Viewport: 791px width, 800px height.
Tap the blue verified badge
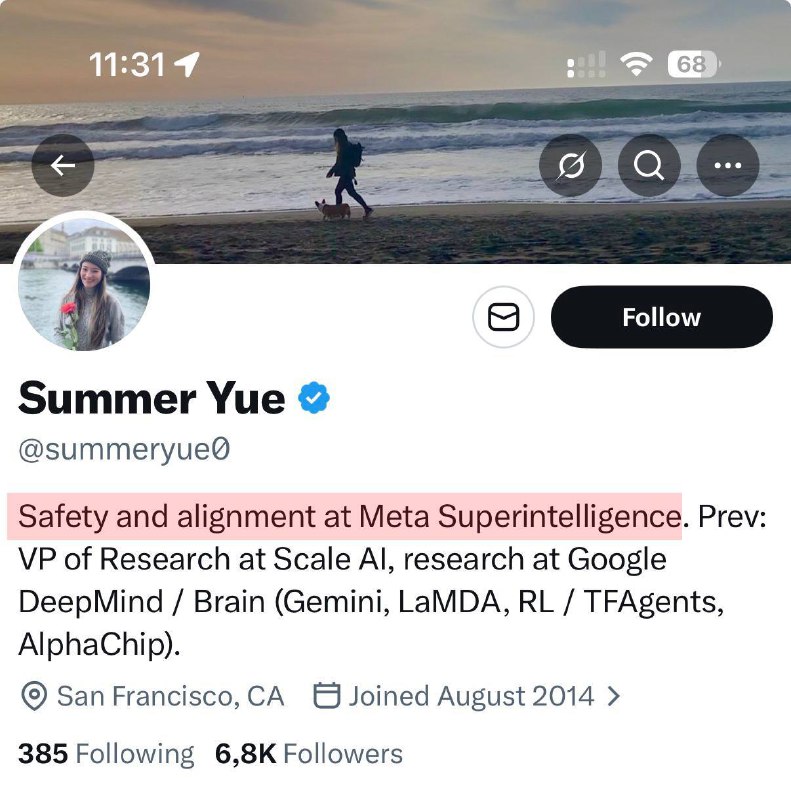315,399
